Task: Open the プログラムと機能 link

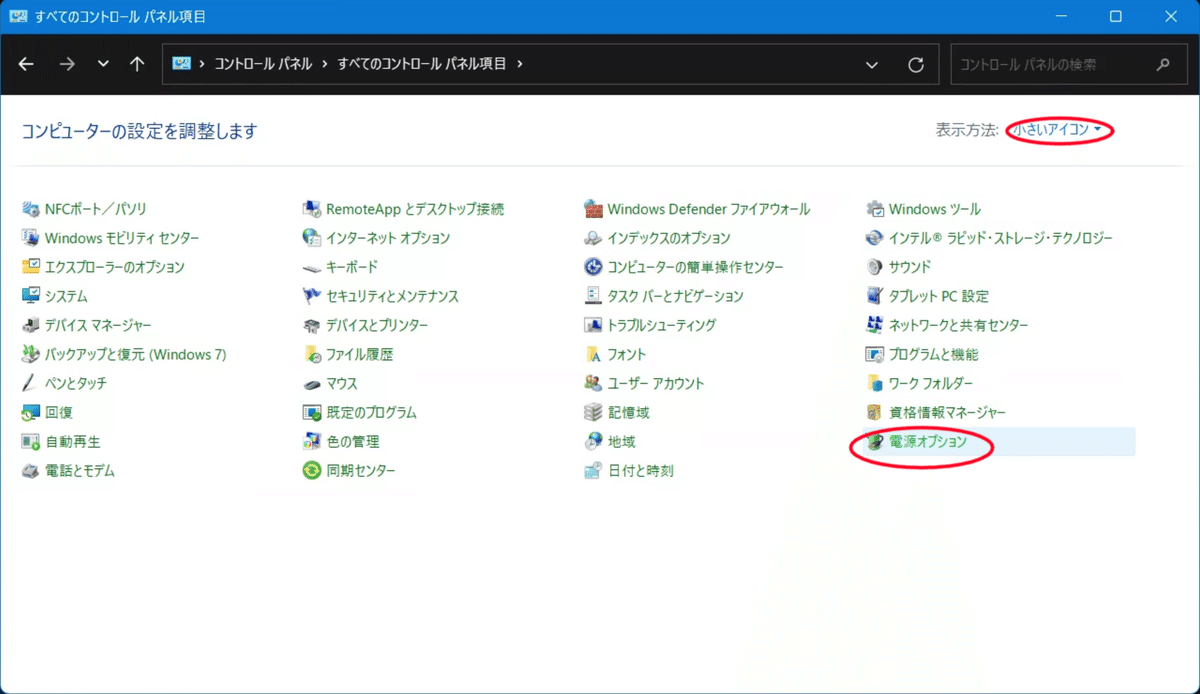Action: pyautogui.click(x=934, y=354)
